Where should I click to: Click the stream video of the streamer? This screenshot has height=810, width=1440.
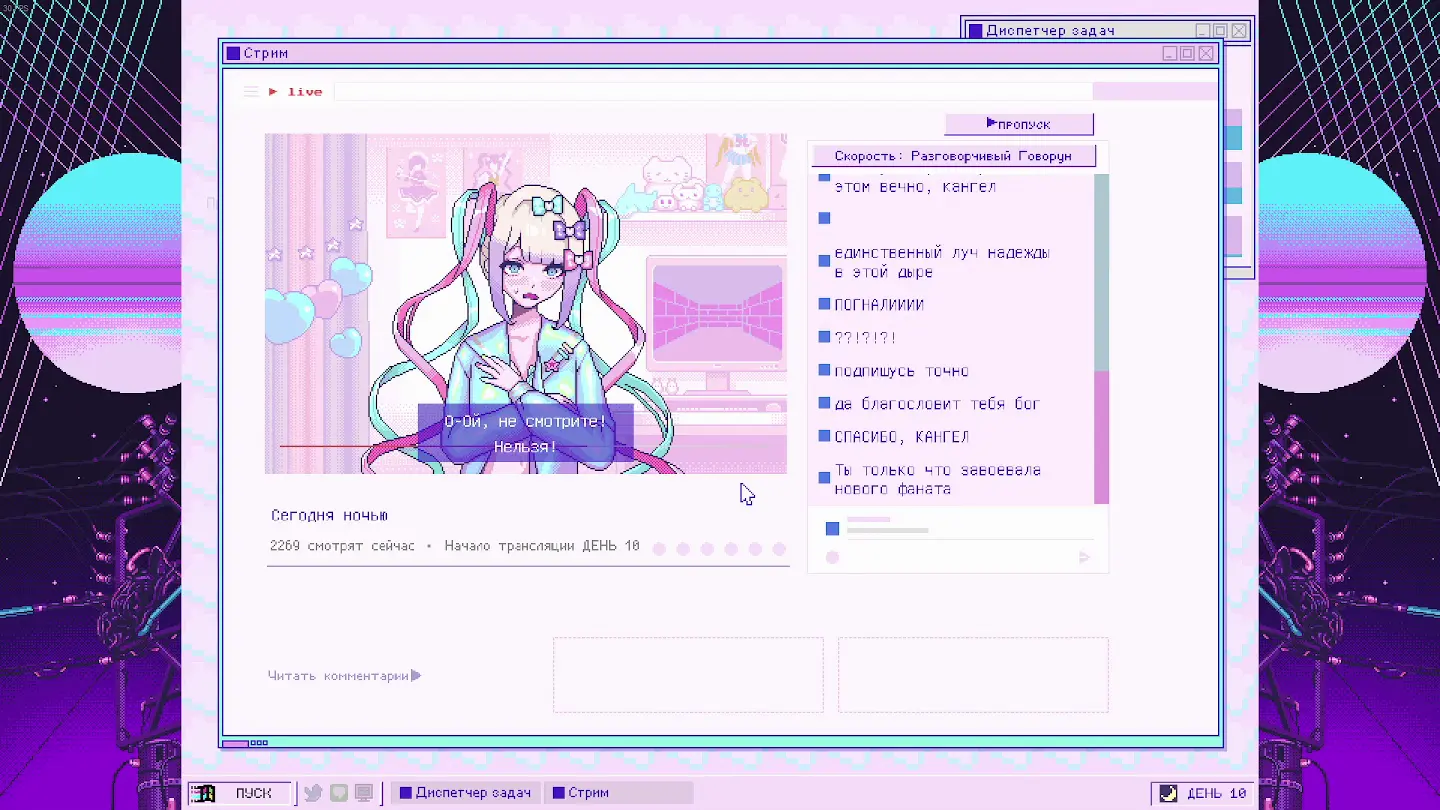[525, 303]
